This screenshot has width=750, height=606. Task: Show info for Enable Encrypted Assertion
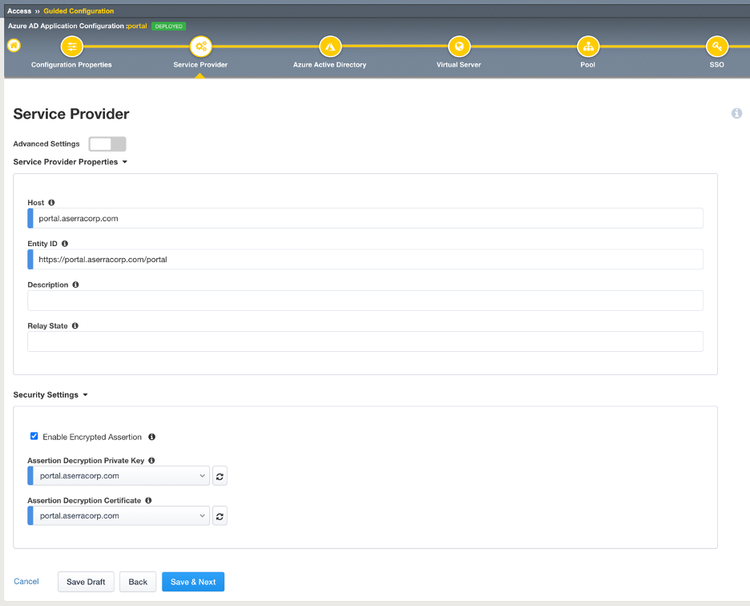[x=152, y=437]
